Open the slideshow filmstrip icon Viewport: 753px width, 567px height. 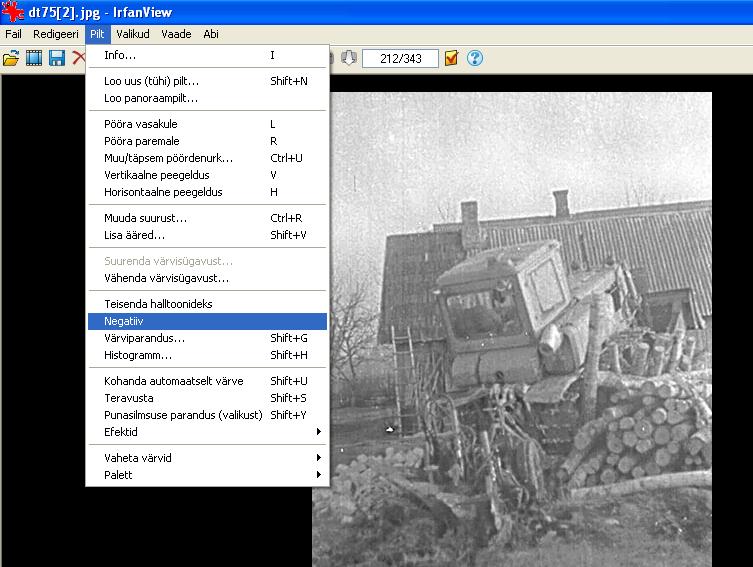pos(34,58)
